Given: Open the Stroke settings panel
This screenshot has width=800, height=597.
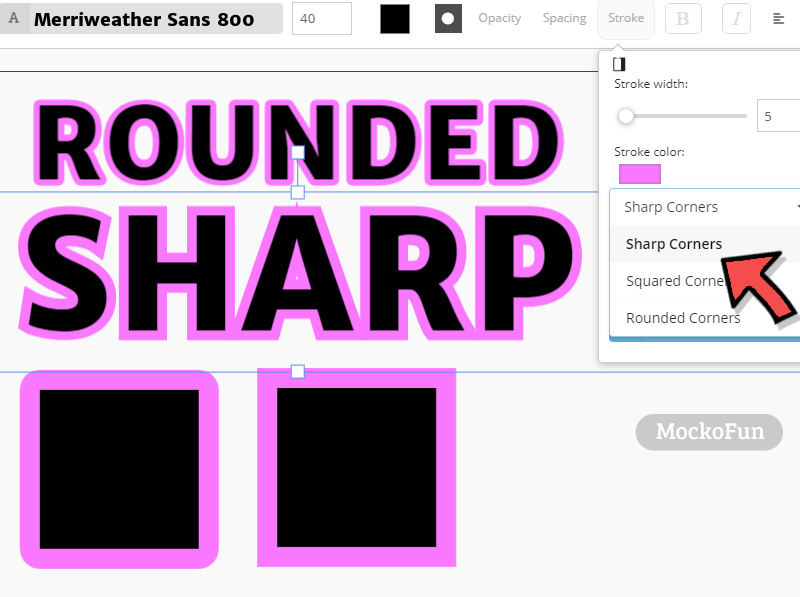Looking at the screenshot, I should click(625, 17).
